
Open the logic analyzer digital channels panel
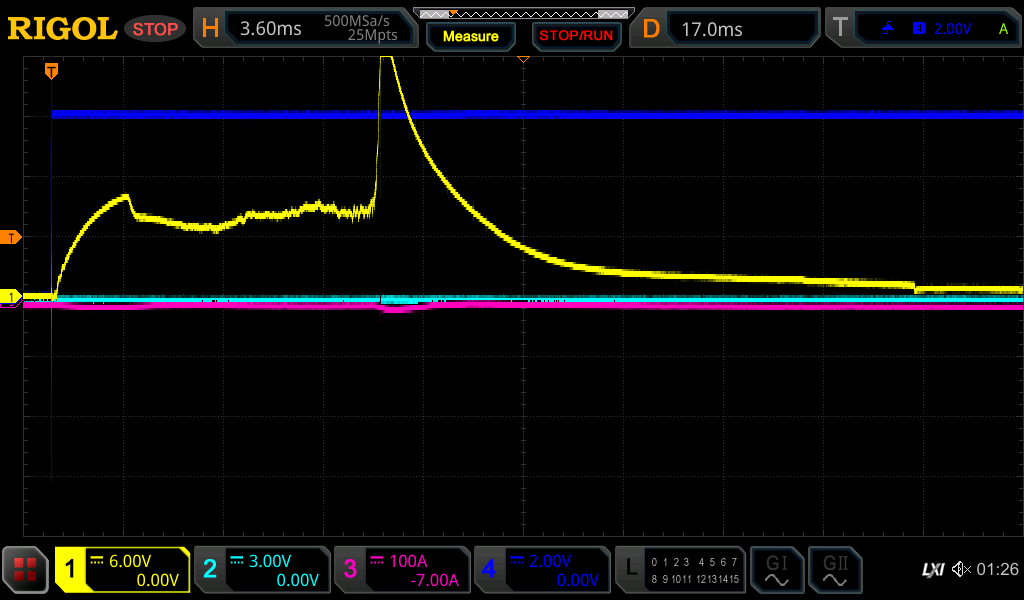pyautogui.click(x=681, y=570)
